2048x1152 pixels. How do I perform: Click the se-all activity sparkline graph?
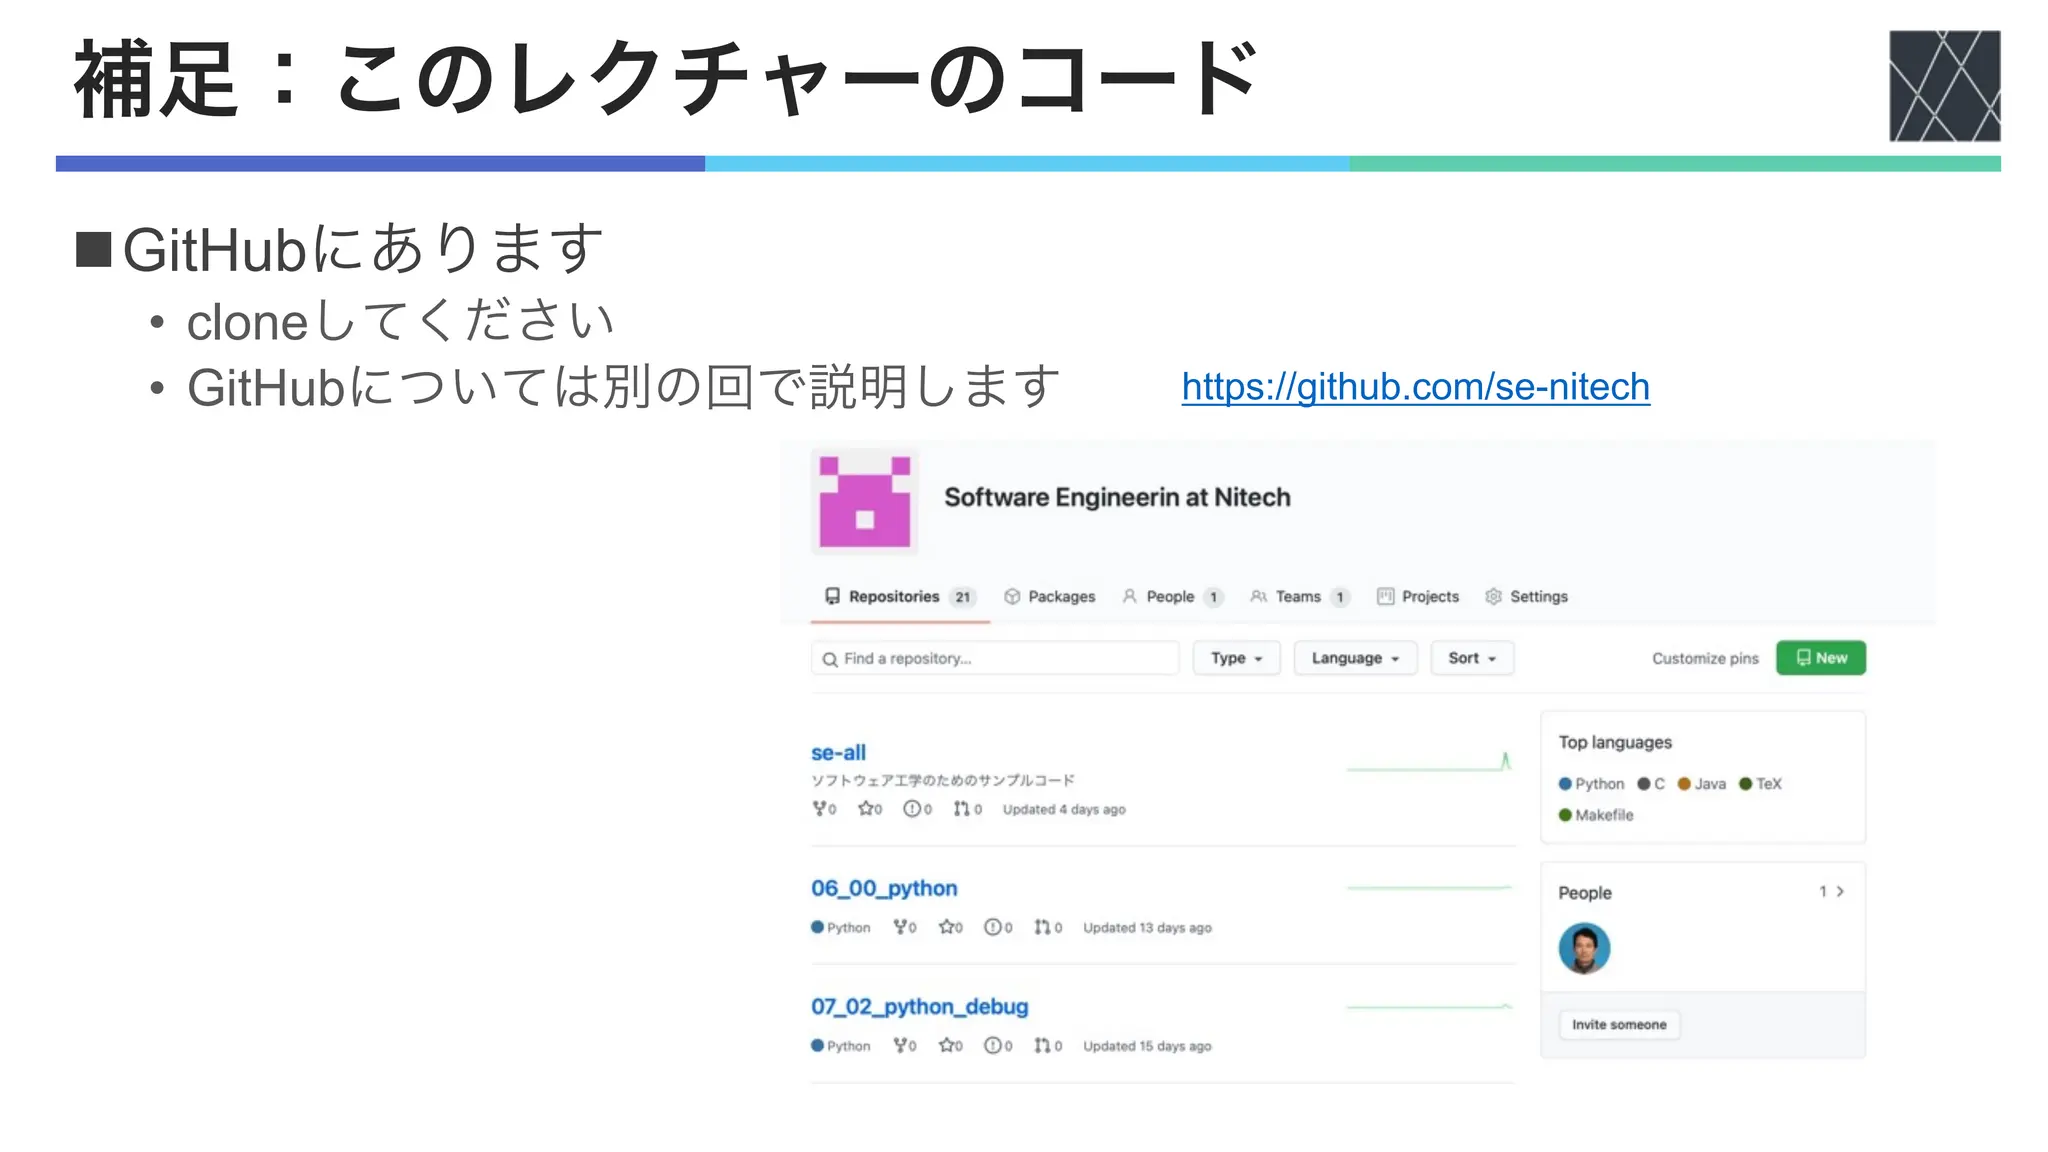point(1429,762)
